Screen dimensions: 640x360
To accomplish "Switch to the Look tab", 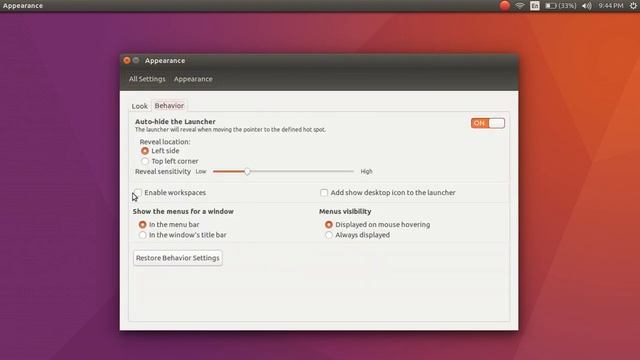I will tap(140, 106).
